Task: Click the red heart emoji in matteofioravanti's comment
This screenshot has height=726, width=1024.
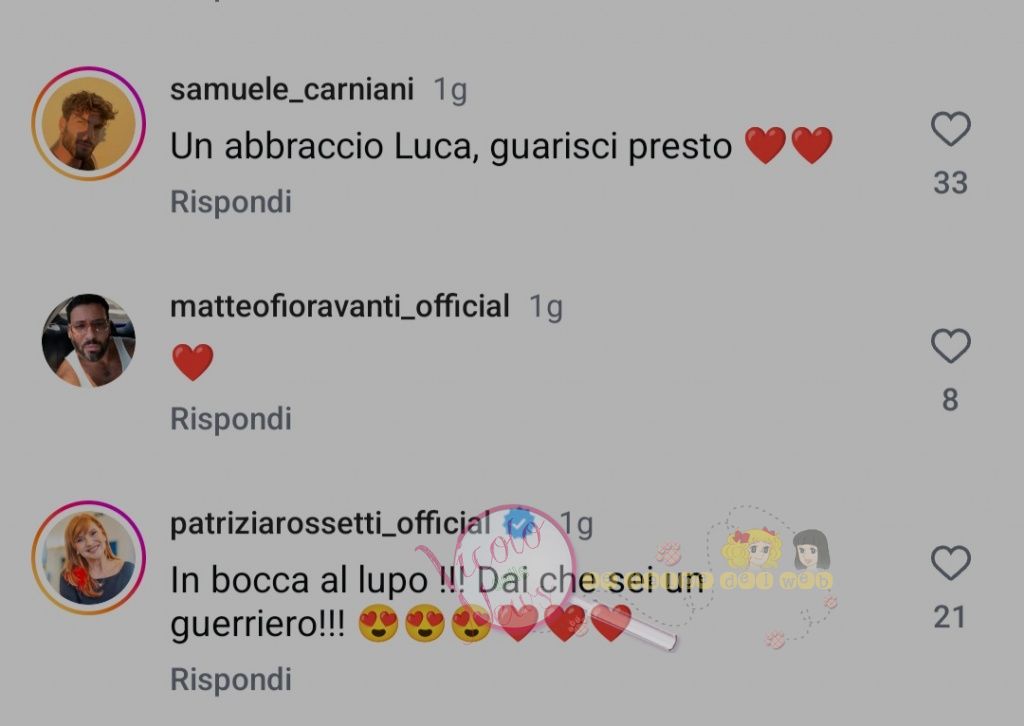Action: coord(193,362)
